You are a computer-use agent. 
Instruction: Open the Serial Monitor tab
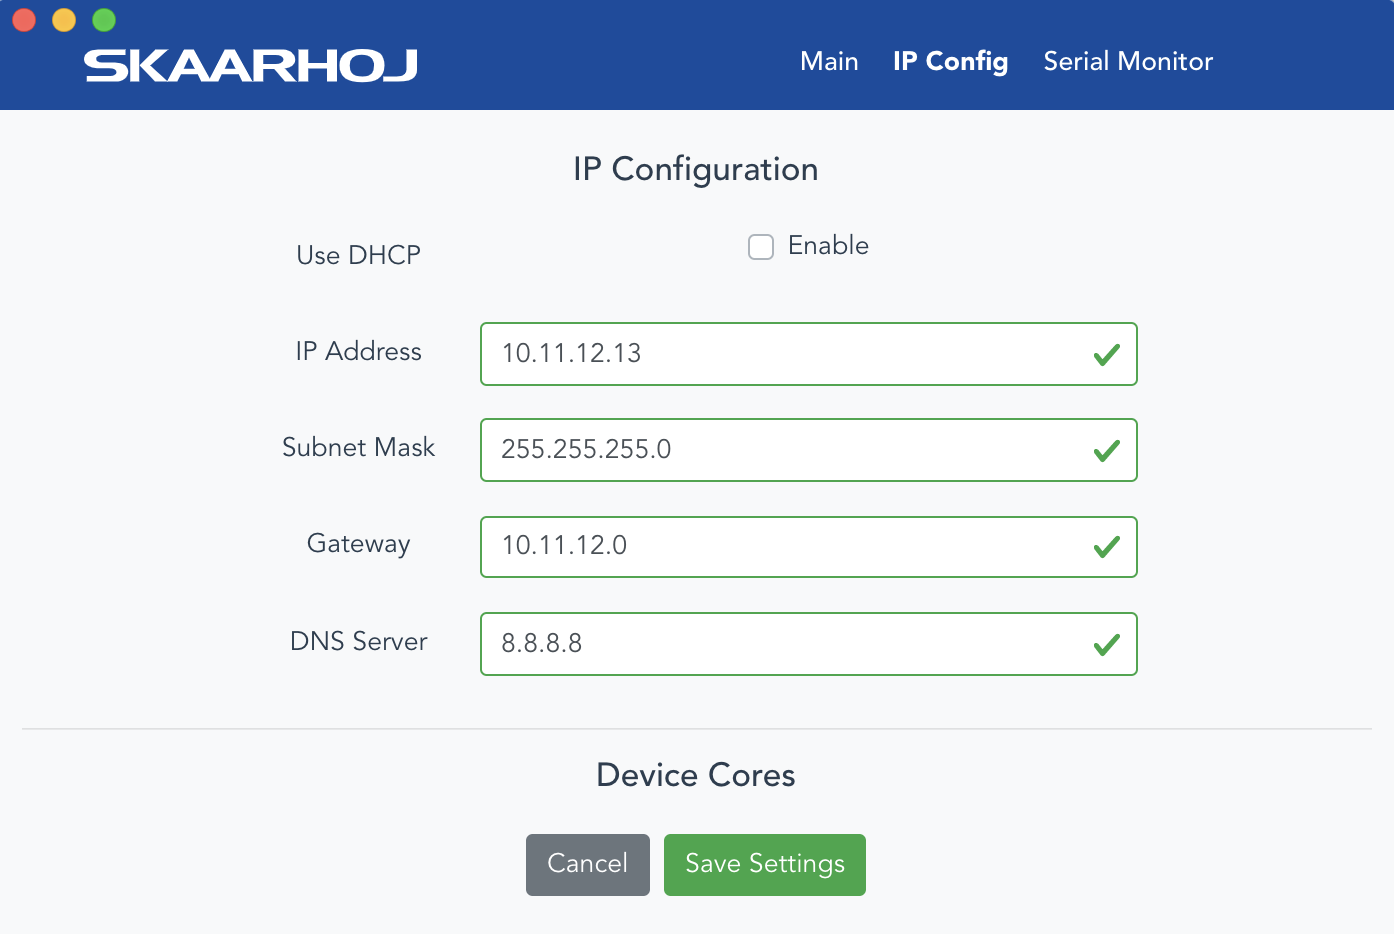pos(1128,61)
